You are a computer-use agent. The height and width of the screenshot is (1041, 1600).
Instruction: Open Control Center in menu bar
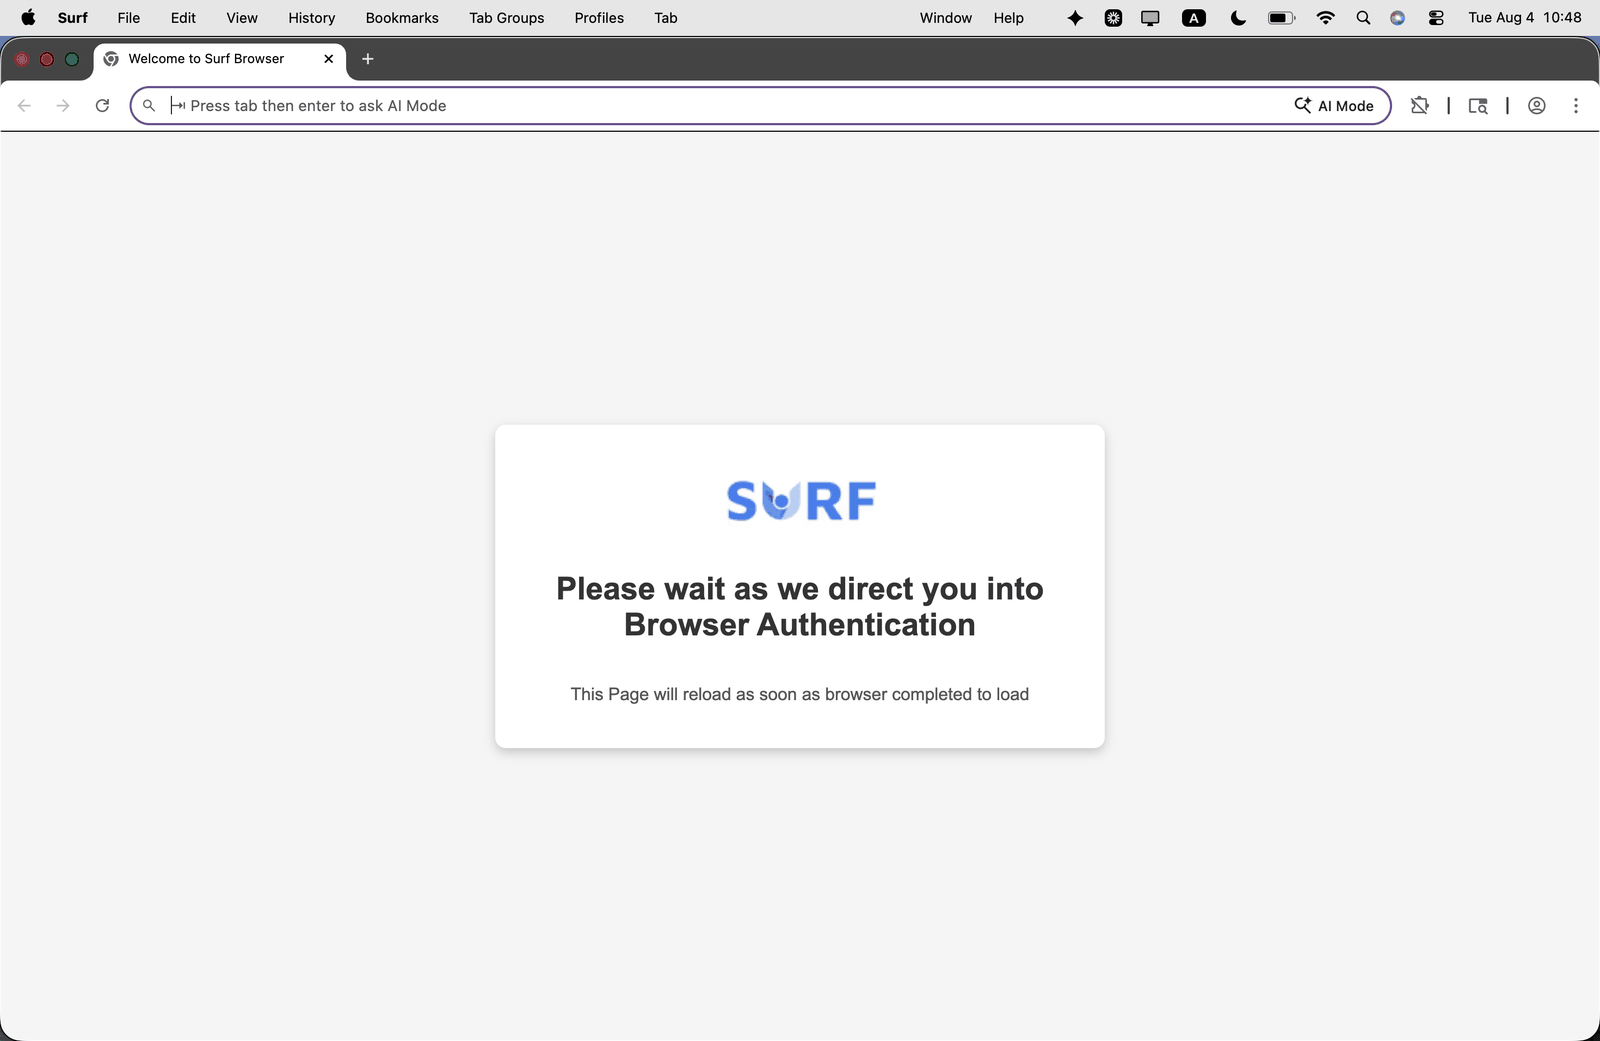(1436, 18)
